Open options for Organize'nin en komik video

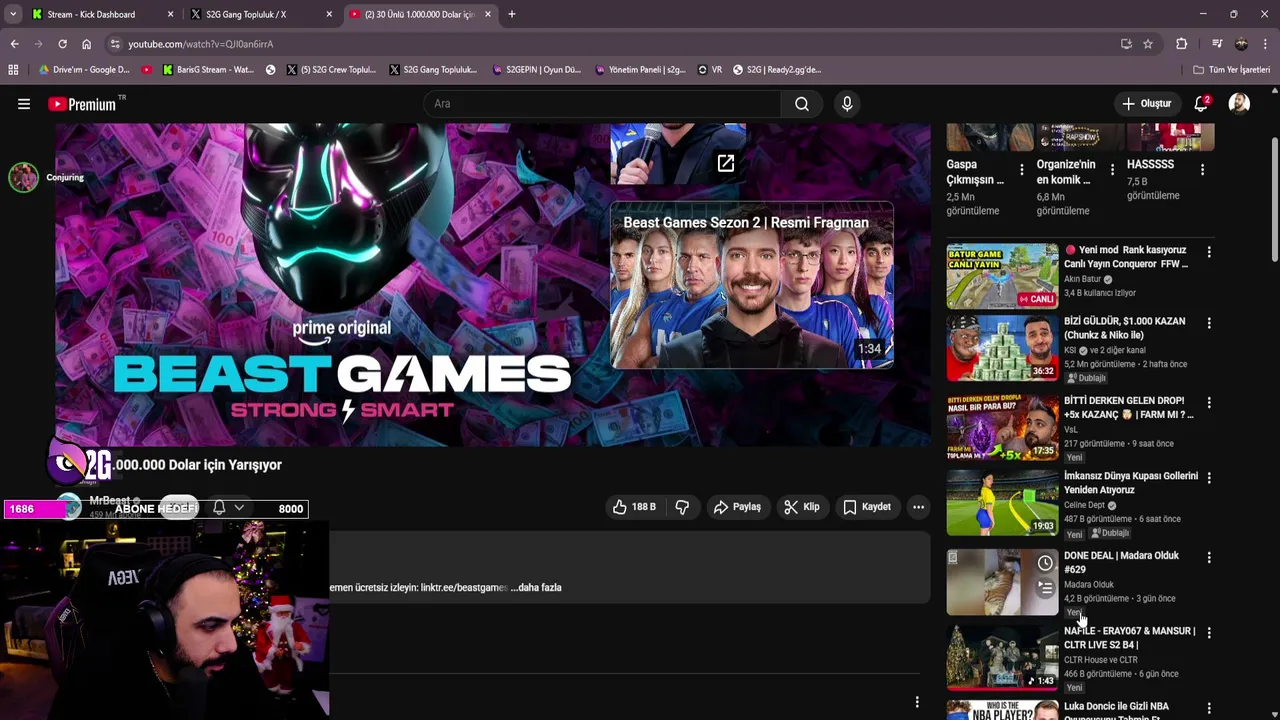[x=1112, y=170]
